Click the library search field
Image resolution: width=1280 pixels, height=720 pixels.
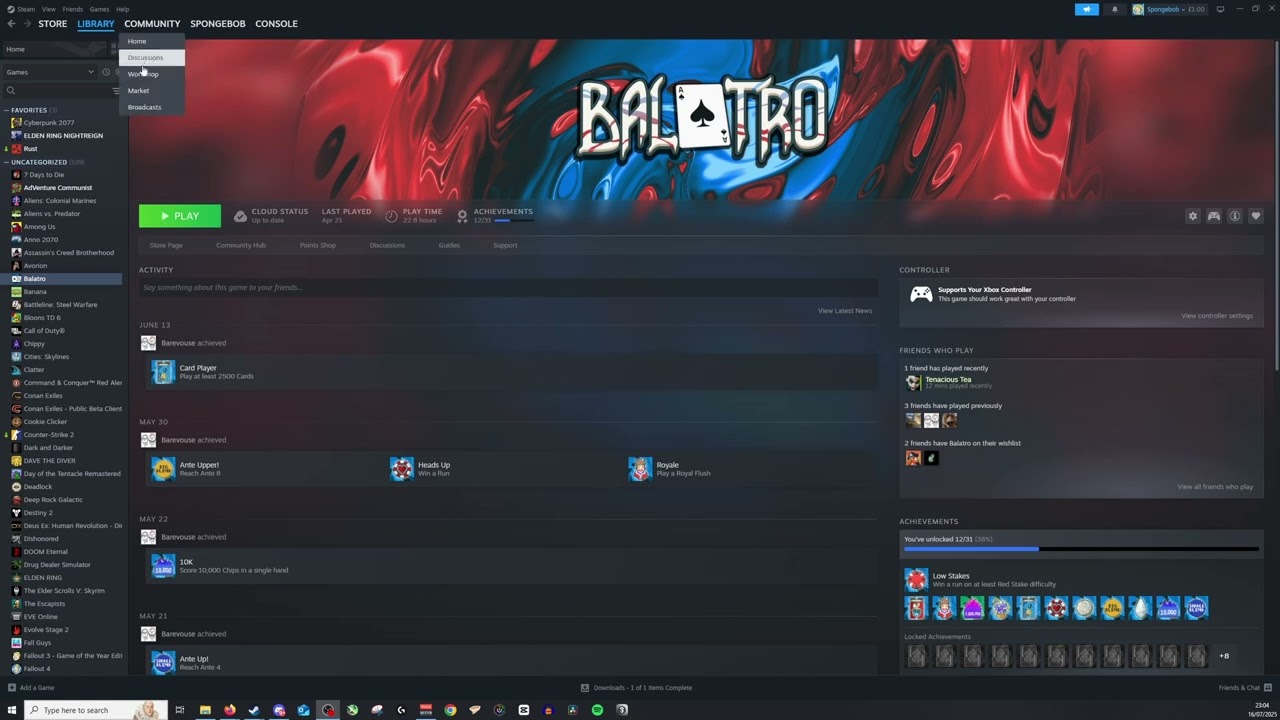(58, 91)
